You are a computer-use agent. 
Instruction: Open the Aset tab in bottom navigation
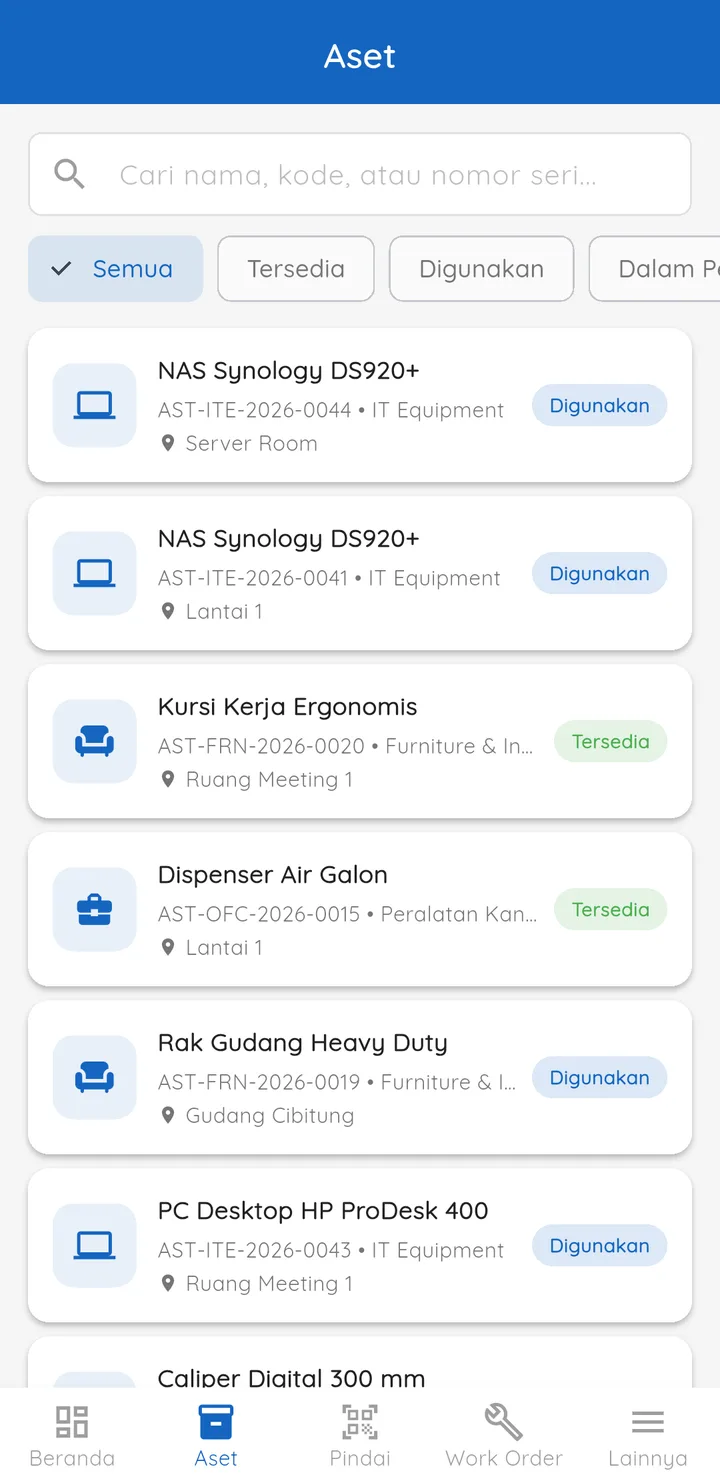pyautogui.click(x=216, y=1434)
